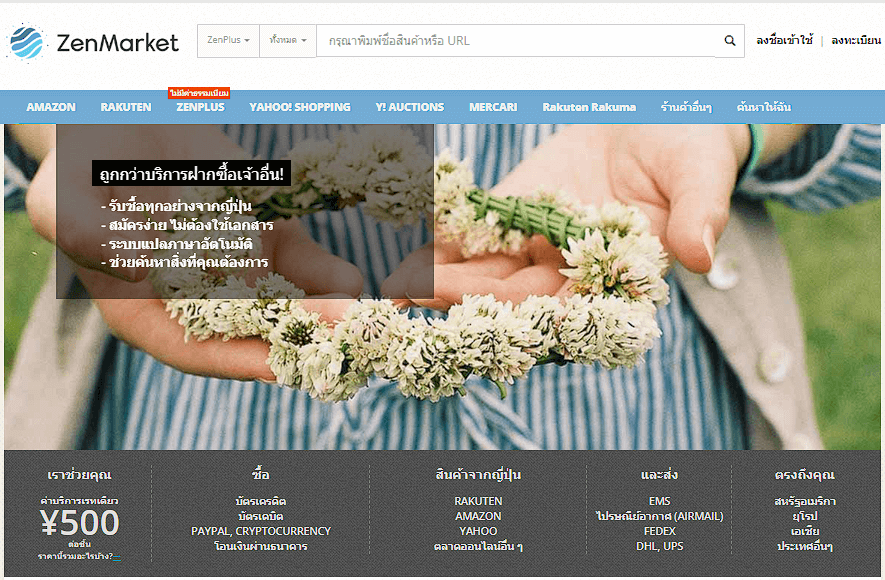Click the ช่วยค้นหาสิ่งที่คุณต้องการ bullet text
Screen dimensions: 885x580
[x=185, y=262]
